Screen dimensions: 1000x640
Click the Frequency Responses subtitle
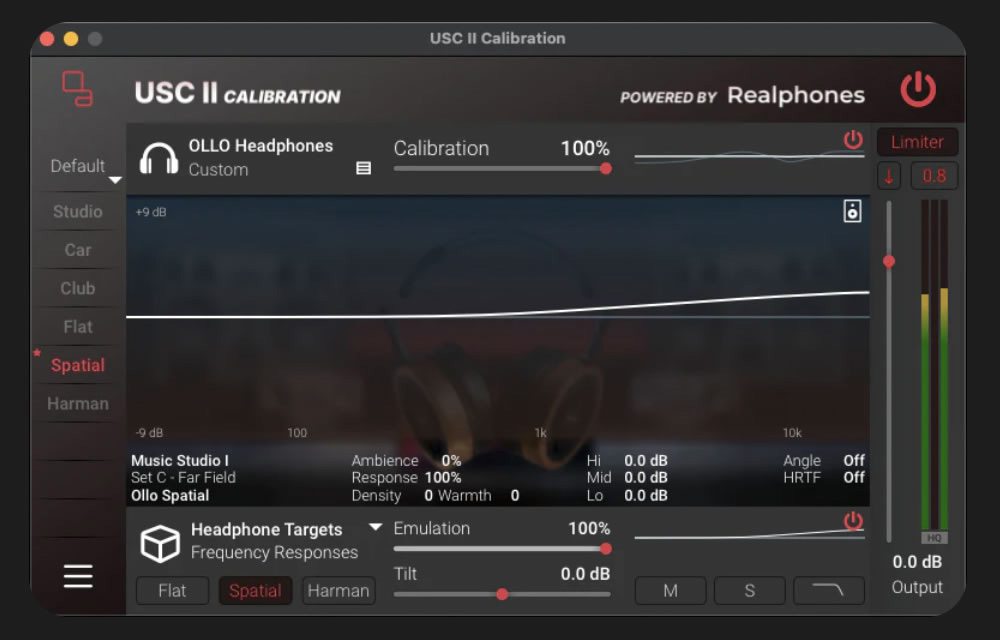pos(274,552)
